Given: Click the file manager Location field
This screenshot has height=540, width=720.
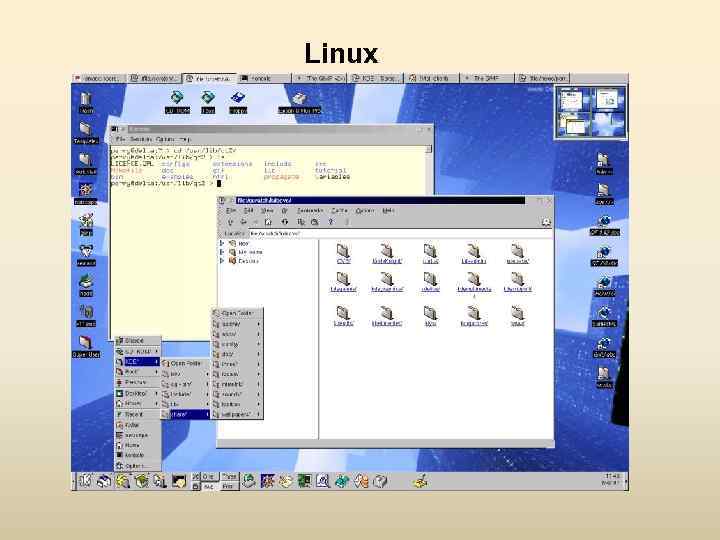Looking at the screenshot, I should point(400,234).
